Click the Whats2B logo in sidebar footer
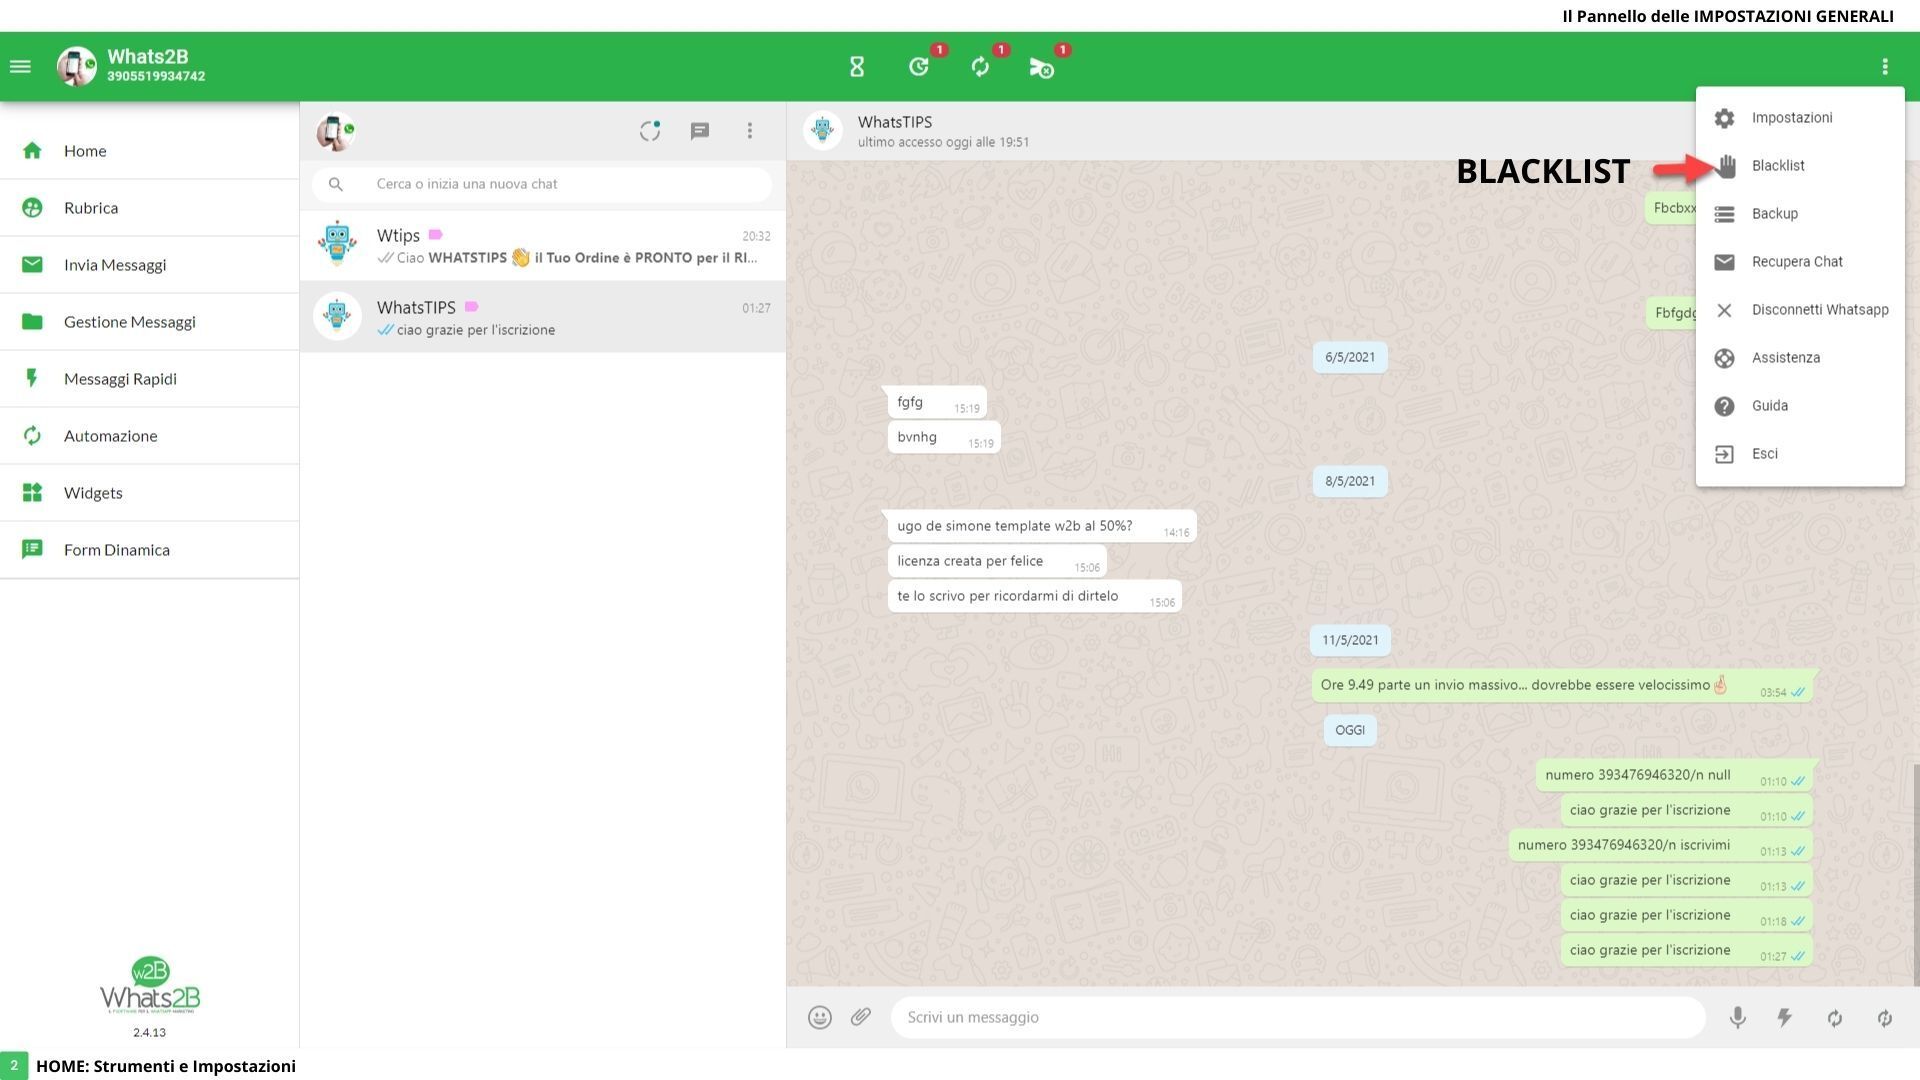This screenshot has height=1080, width=1920. (x=150, y=986)
